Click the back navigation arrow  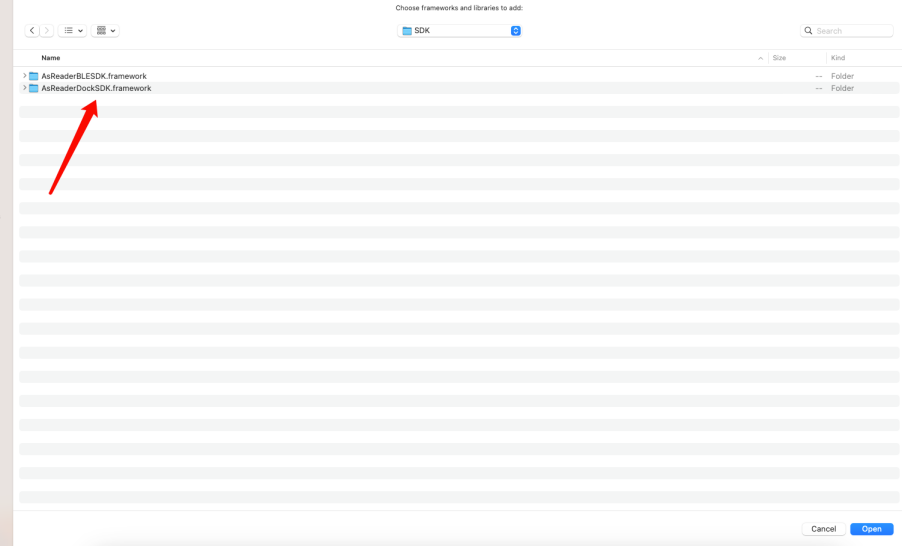(x=32, y=31)
